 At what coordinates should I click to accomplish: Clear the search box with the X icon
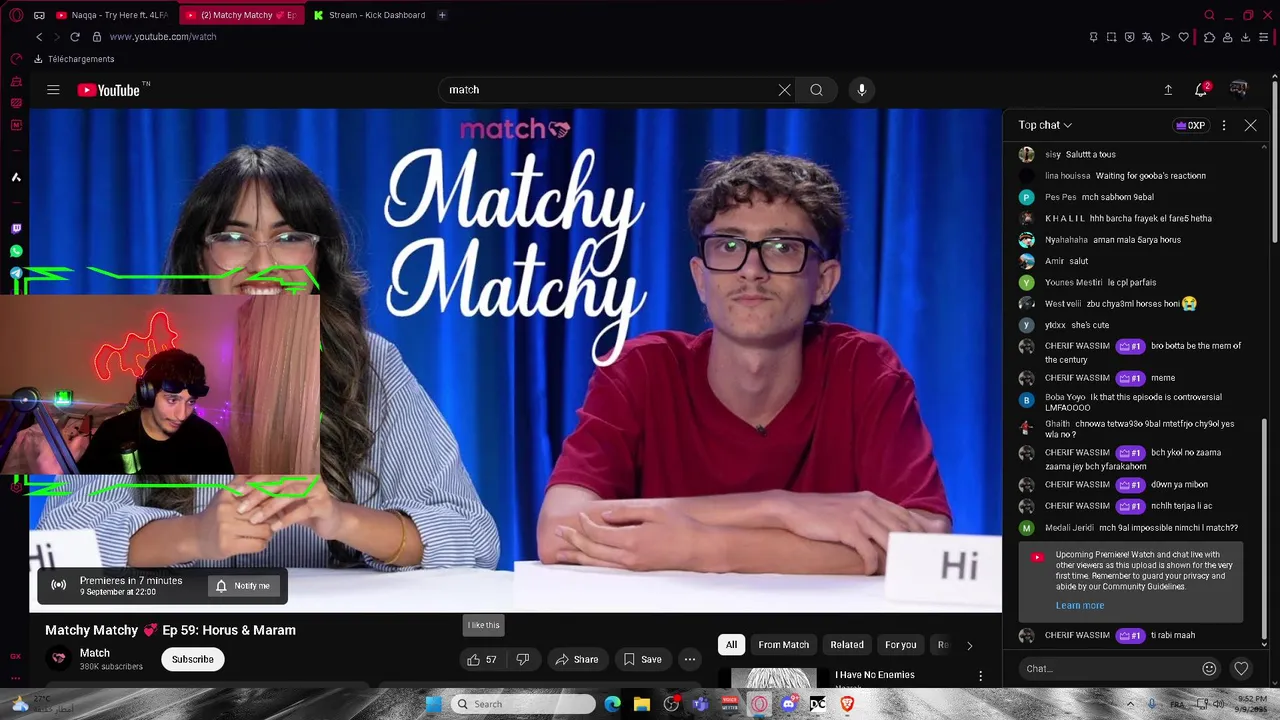(785, 90)
